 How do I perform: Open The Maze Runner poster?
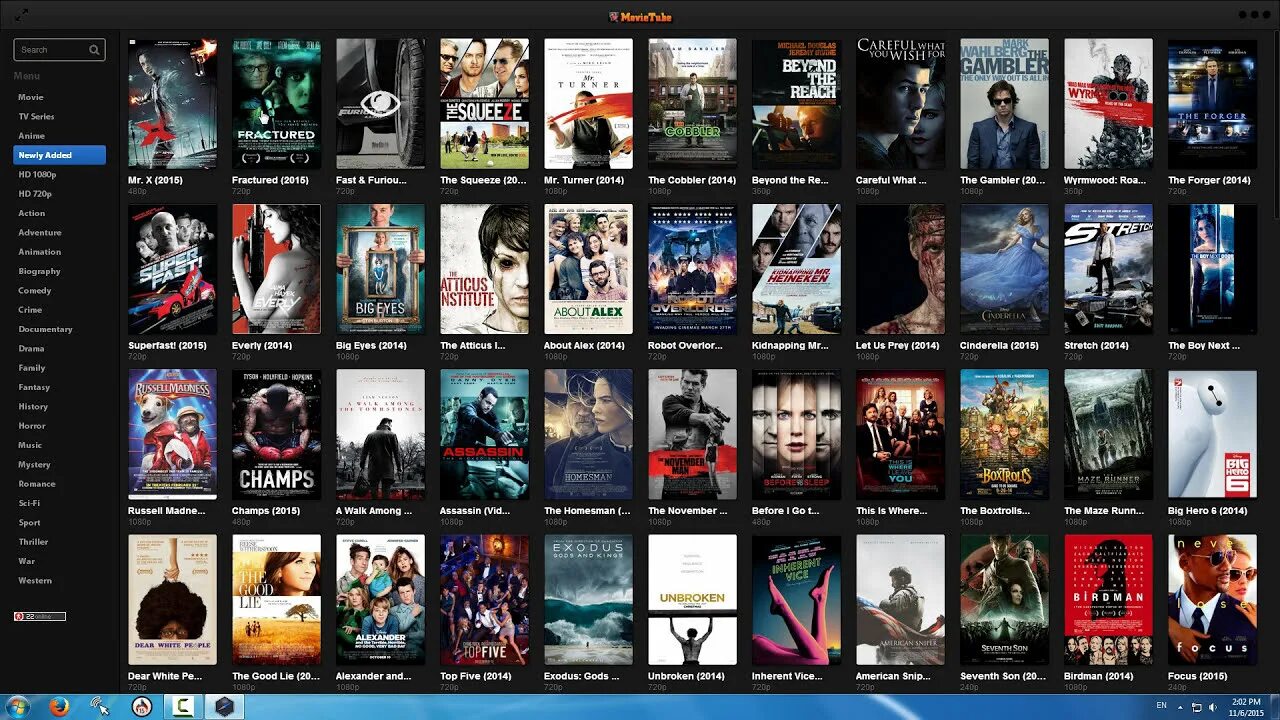tap(1108, 434)
